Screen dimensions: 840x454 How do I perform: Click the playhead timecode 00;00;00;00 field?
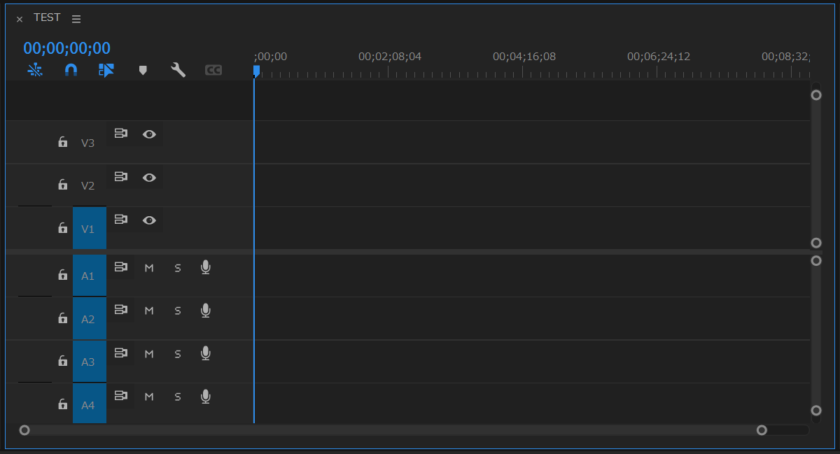click(x=67, y=48)
